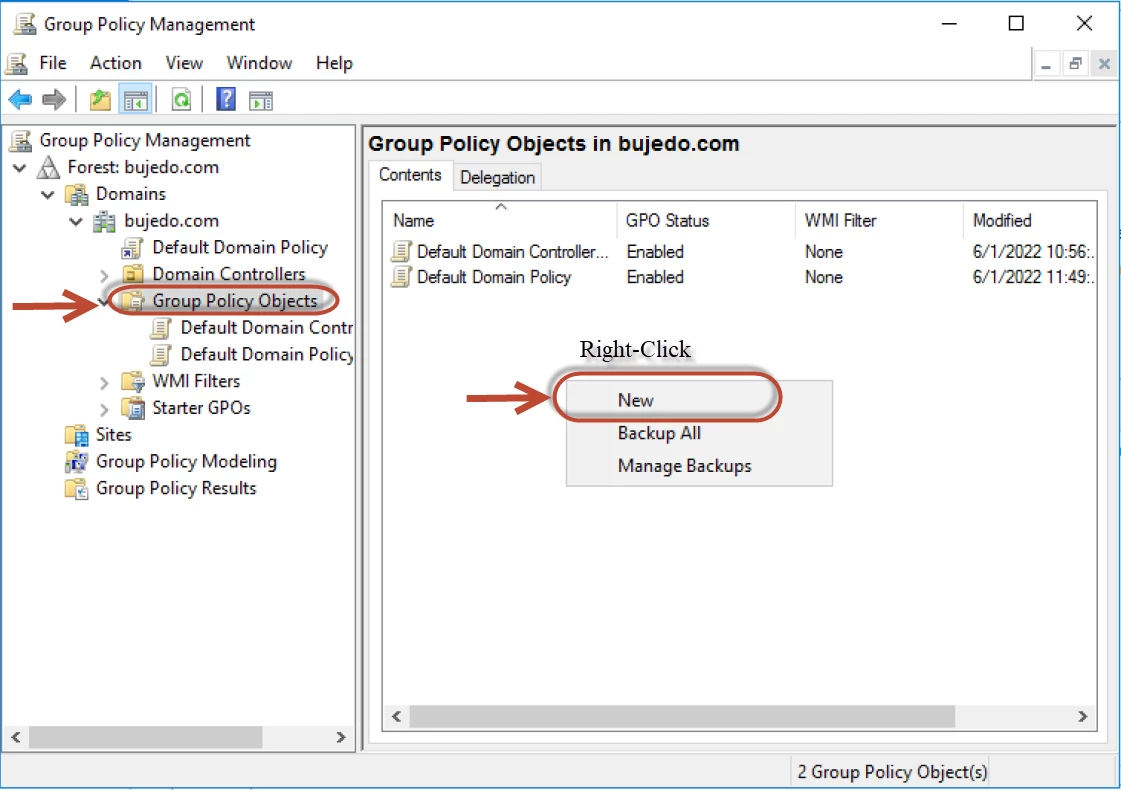
Task: Click the root Group Policy Management tree icon
Action: [x=21, y=141]
